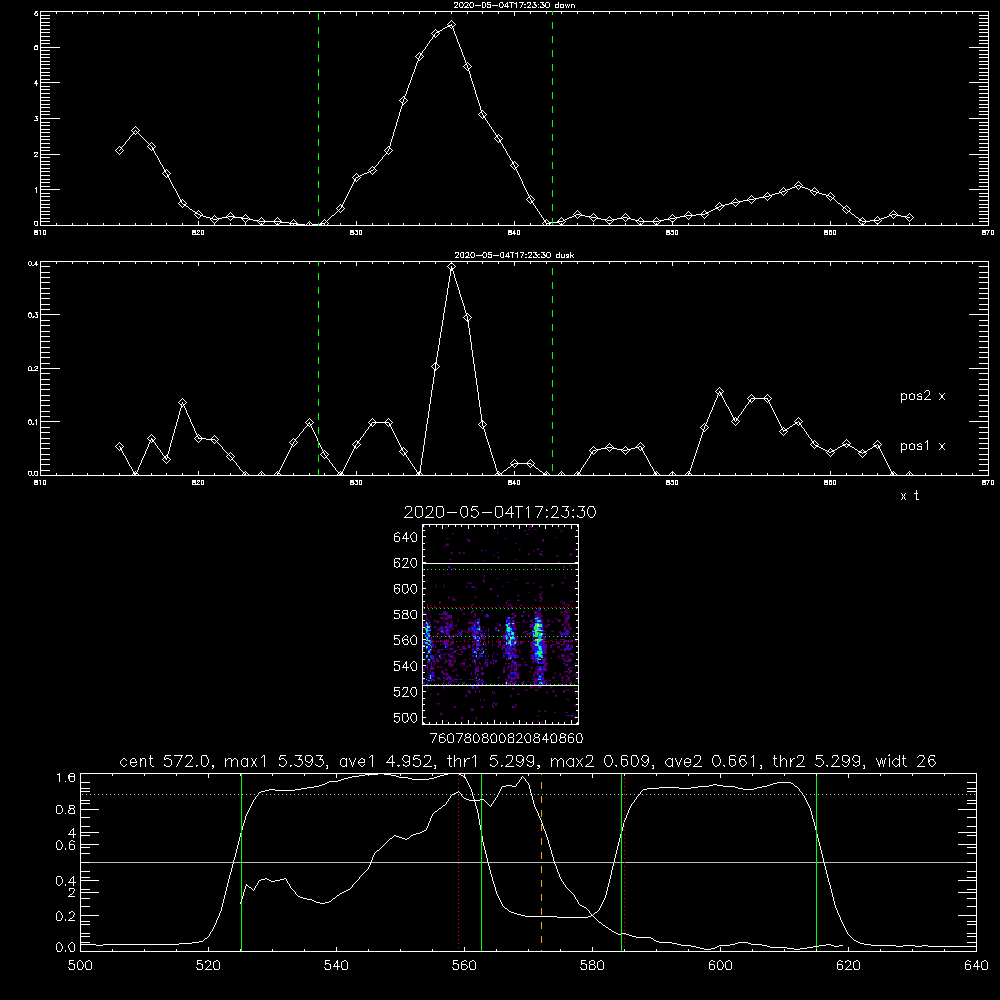Click the spectrogram's large '2020-05-04T17:23:30' title
The width and height of the screenshot is (1000, 1000).
click(500, 512)
